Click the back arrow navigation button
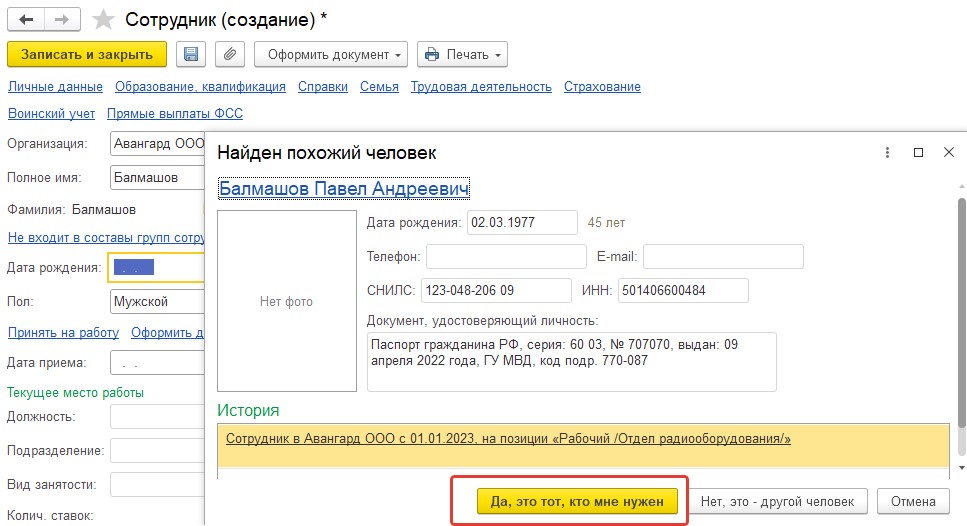The image size is (967, 526). [x=26, y=19]
